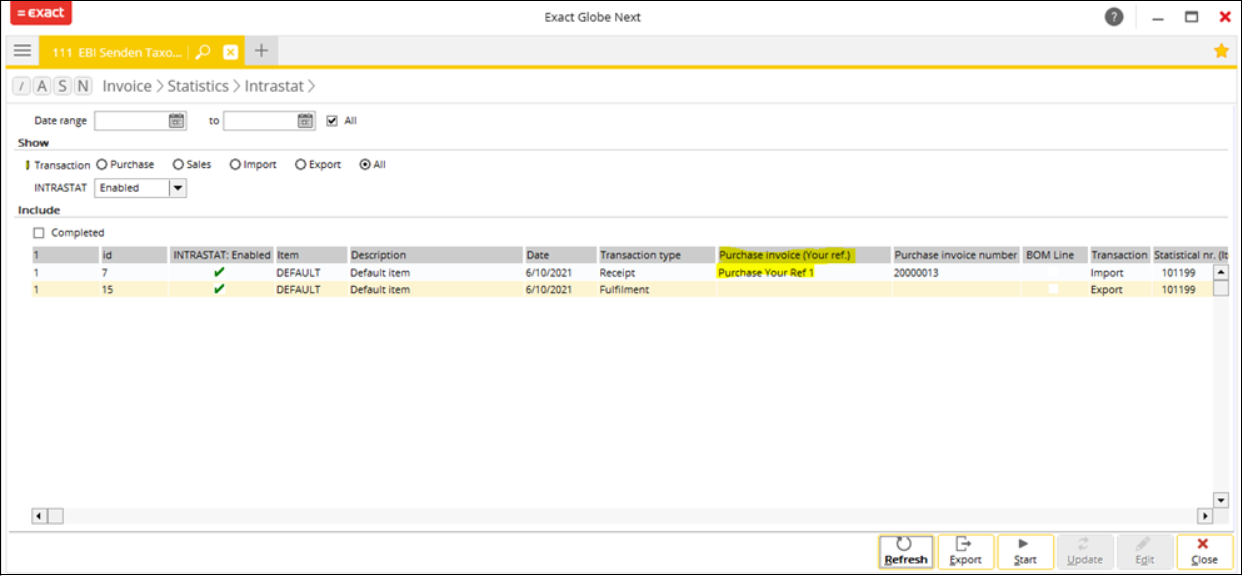The height and width of the screenshot is (576, 1242).
Task: Sort by the Description column header
Action: 436,255
